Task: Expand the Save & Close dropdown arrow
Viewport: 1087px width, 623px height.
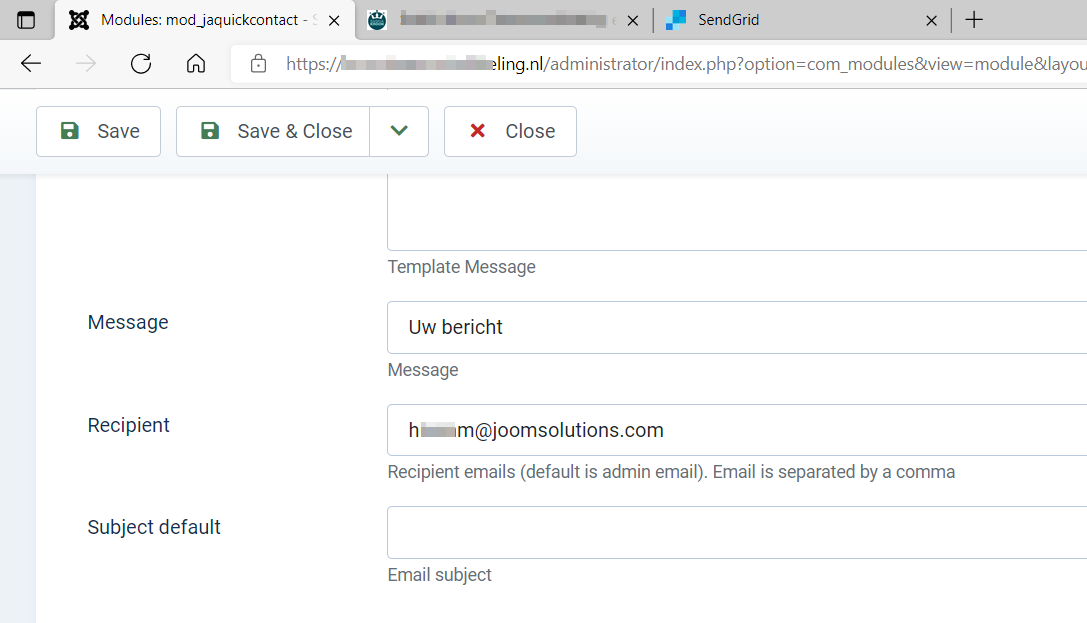Action: 399,131
